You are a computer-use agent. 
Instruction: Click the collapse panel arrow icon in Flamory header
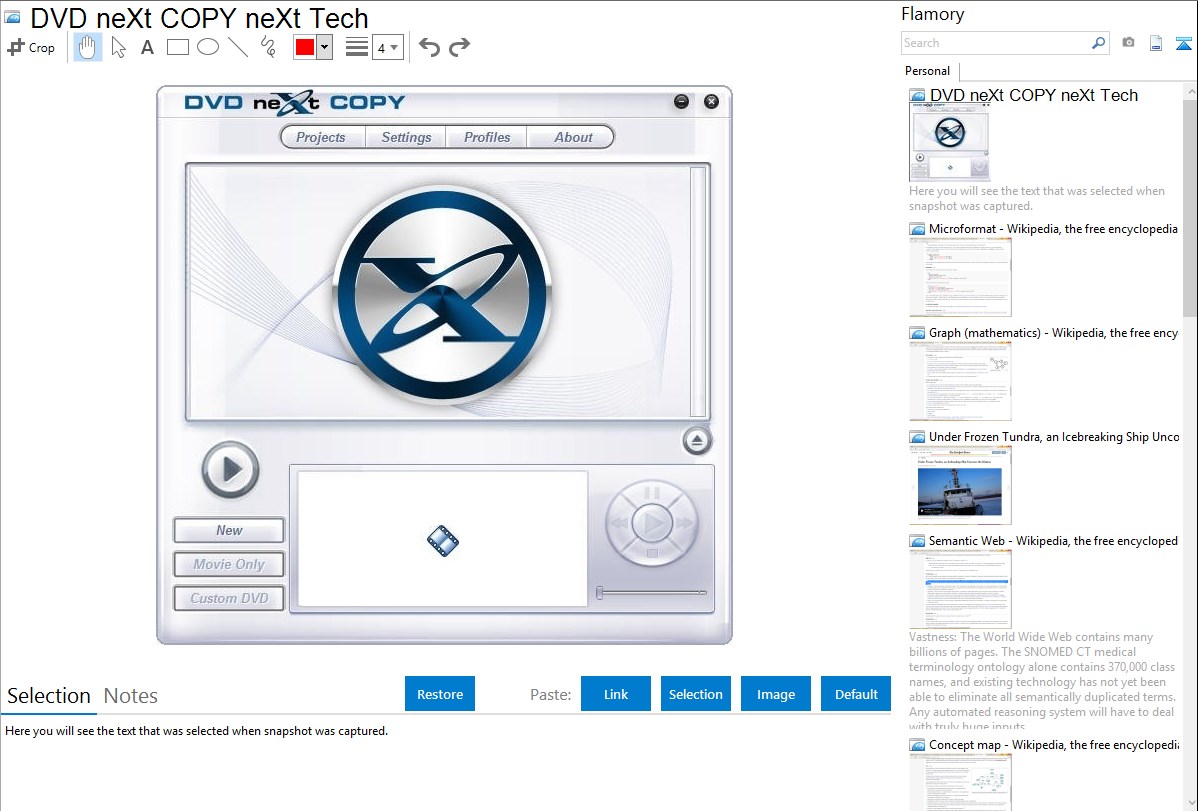point(1183,43)
